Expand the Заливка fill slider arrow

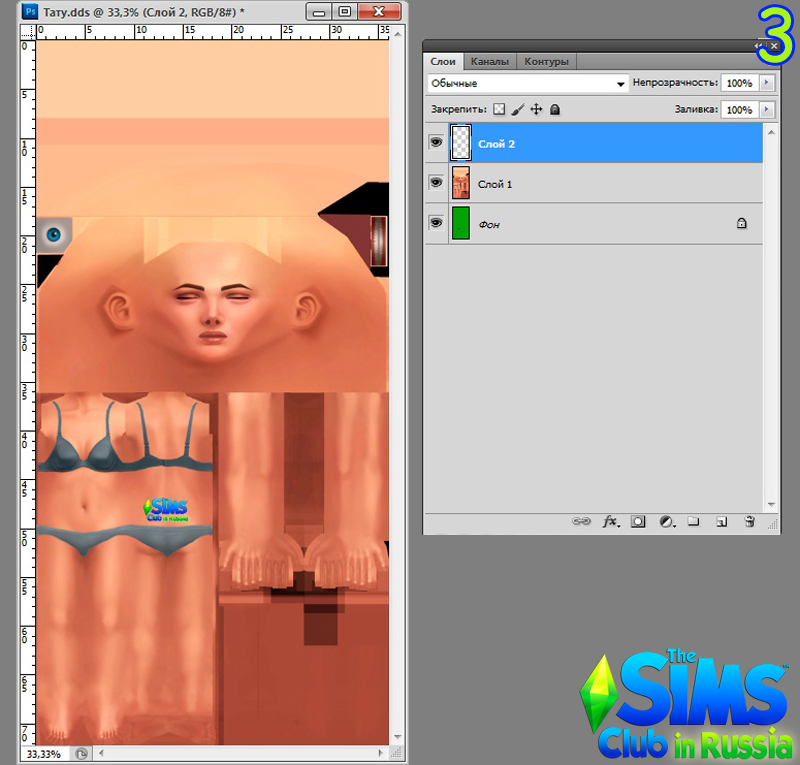pyautogui.click(x=767, y=109)
